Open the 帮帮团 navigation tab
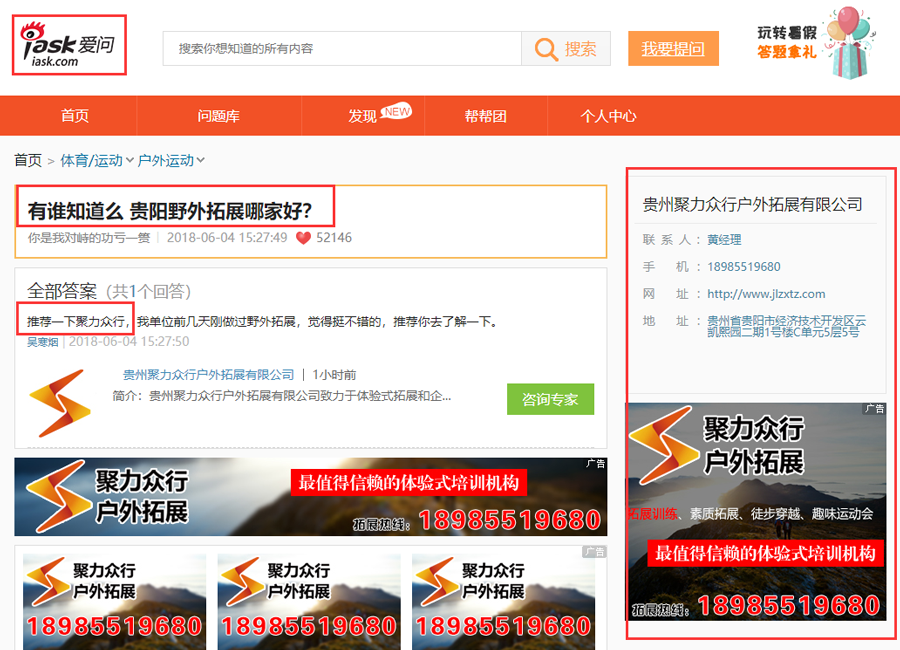 click(x=486, y=116)
